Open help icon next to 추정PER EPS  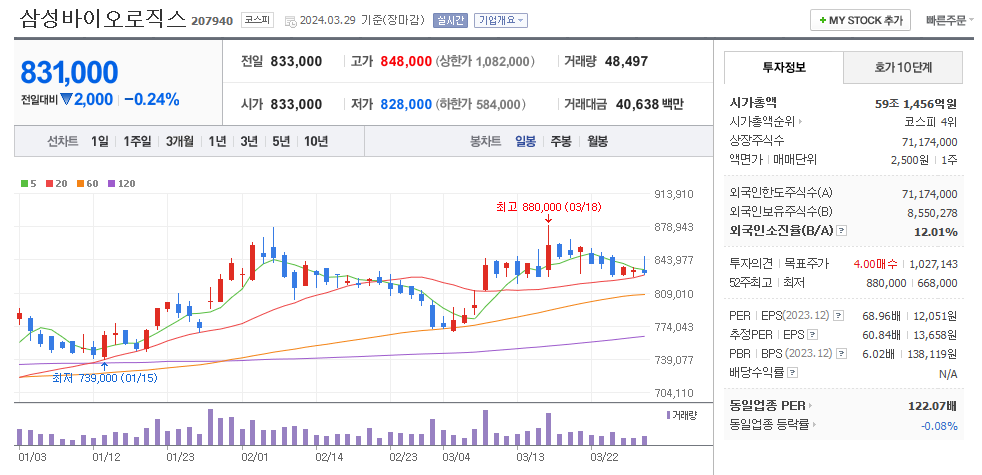pyautogui.click(x=813, y=335)
